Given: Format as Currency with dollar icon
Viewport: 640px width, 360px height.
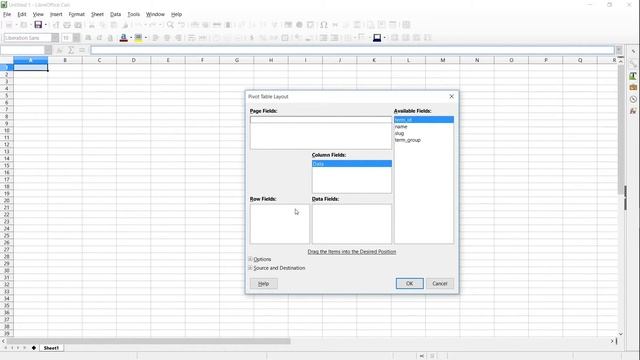Looking at the screenshot, I should pos(251,38).
